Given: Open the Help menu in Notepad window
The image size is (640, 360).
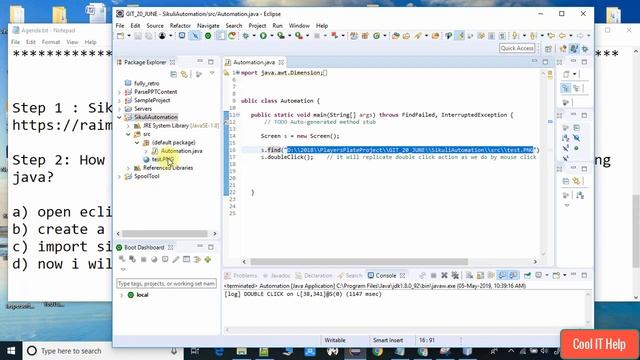Looking at the screenshot, I should tap(90, 42).
